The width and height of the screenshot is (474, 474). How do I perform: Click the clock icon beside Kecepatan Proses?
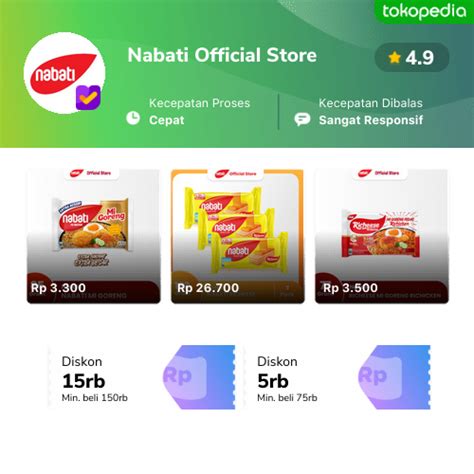[x=133, y=118]
